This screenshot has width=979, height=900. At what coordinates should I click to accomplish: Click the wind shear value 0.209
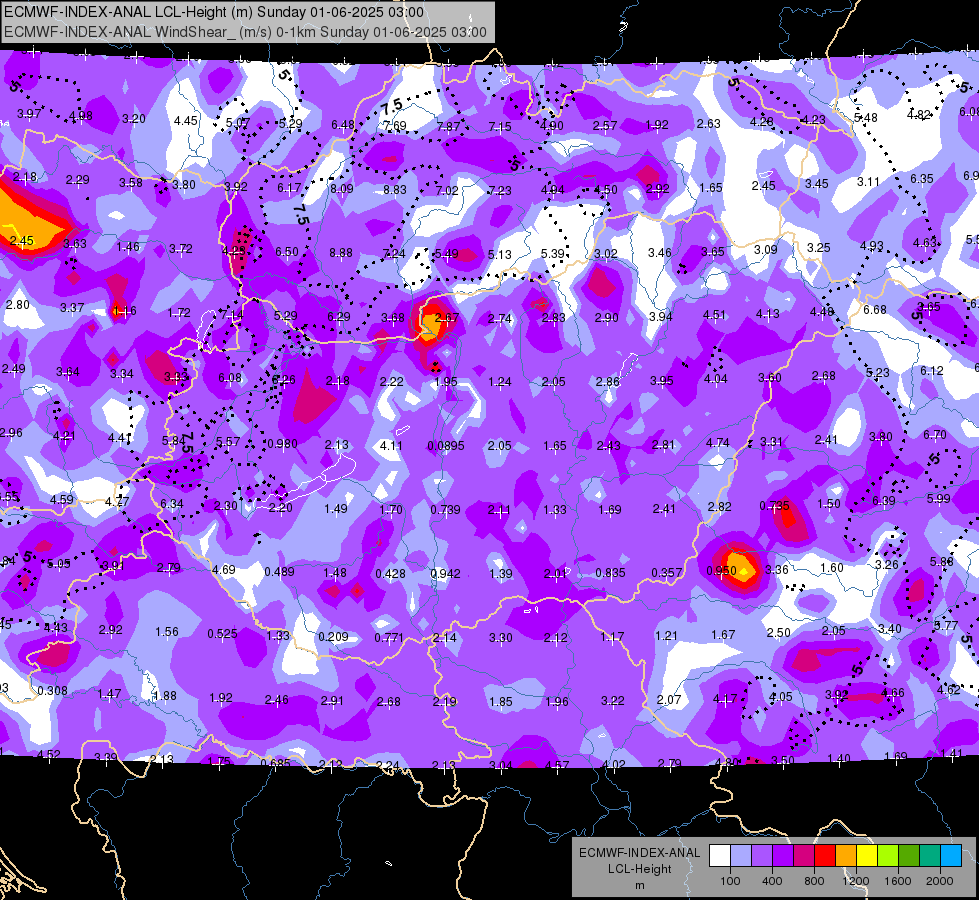pyautogui.click(x=333, y=636)
